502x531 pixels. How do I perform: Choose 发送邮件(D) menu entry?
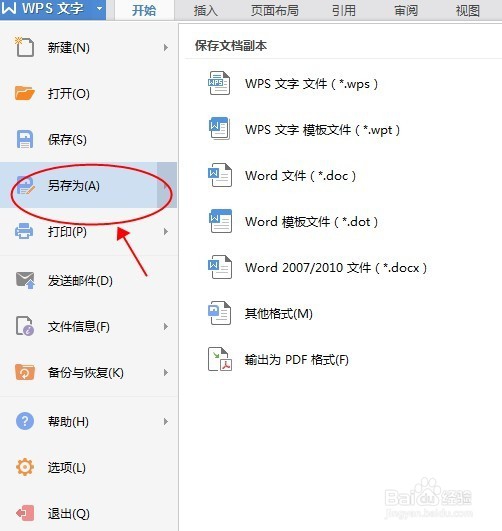[88, 280]
